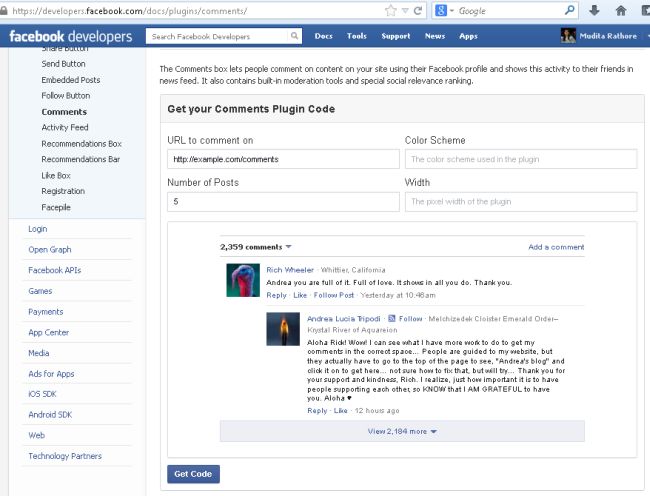650x496 pixels.
Task: Open the Technology Partners section
Action: point(65,456)
